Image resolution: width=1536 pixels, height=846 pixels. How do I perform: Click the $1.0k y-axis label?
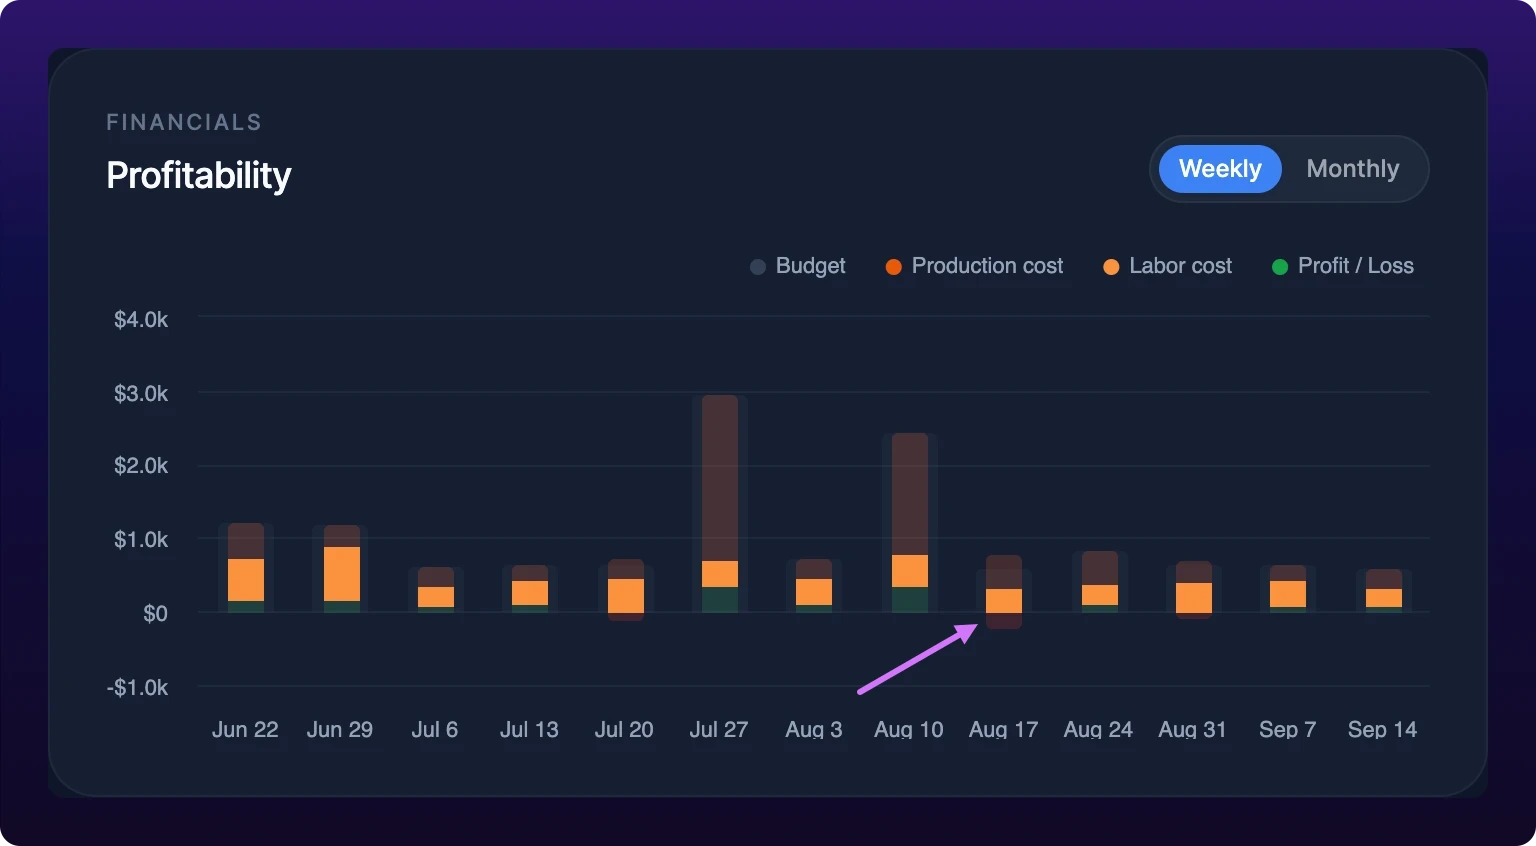(141, 540)
